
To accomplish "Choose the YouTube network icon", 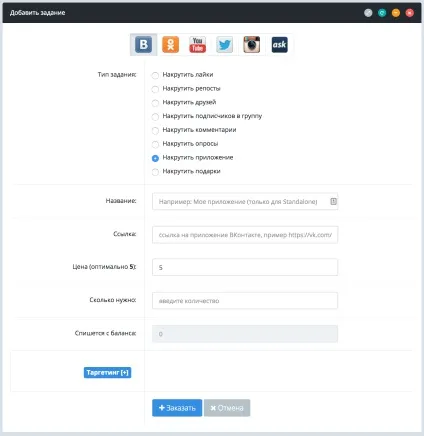I will [198, 44].
